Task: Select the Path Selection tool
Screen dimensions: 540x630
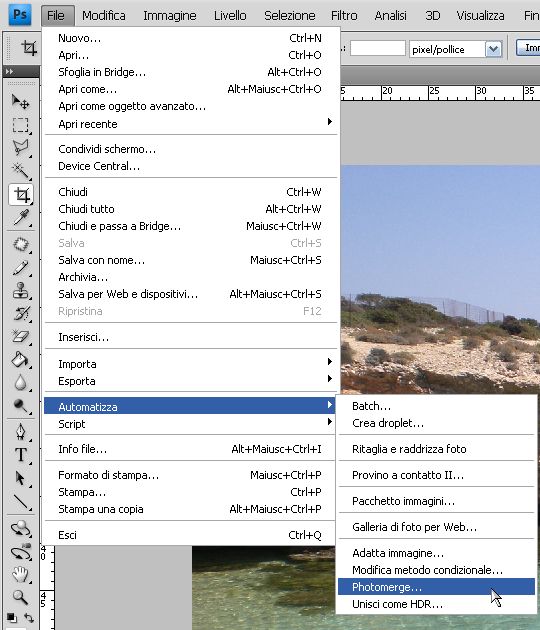Action: 20,479
